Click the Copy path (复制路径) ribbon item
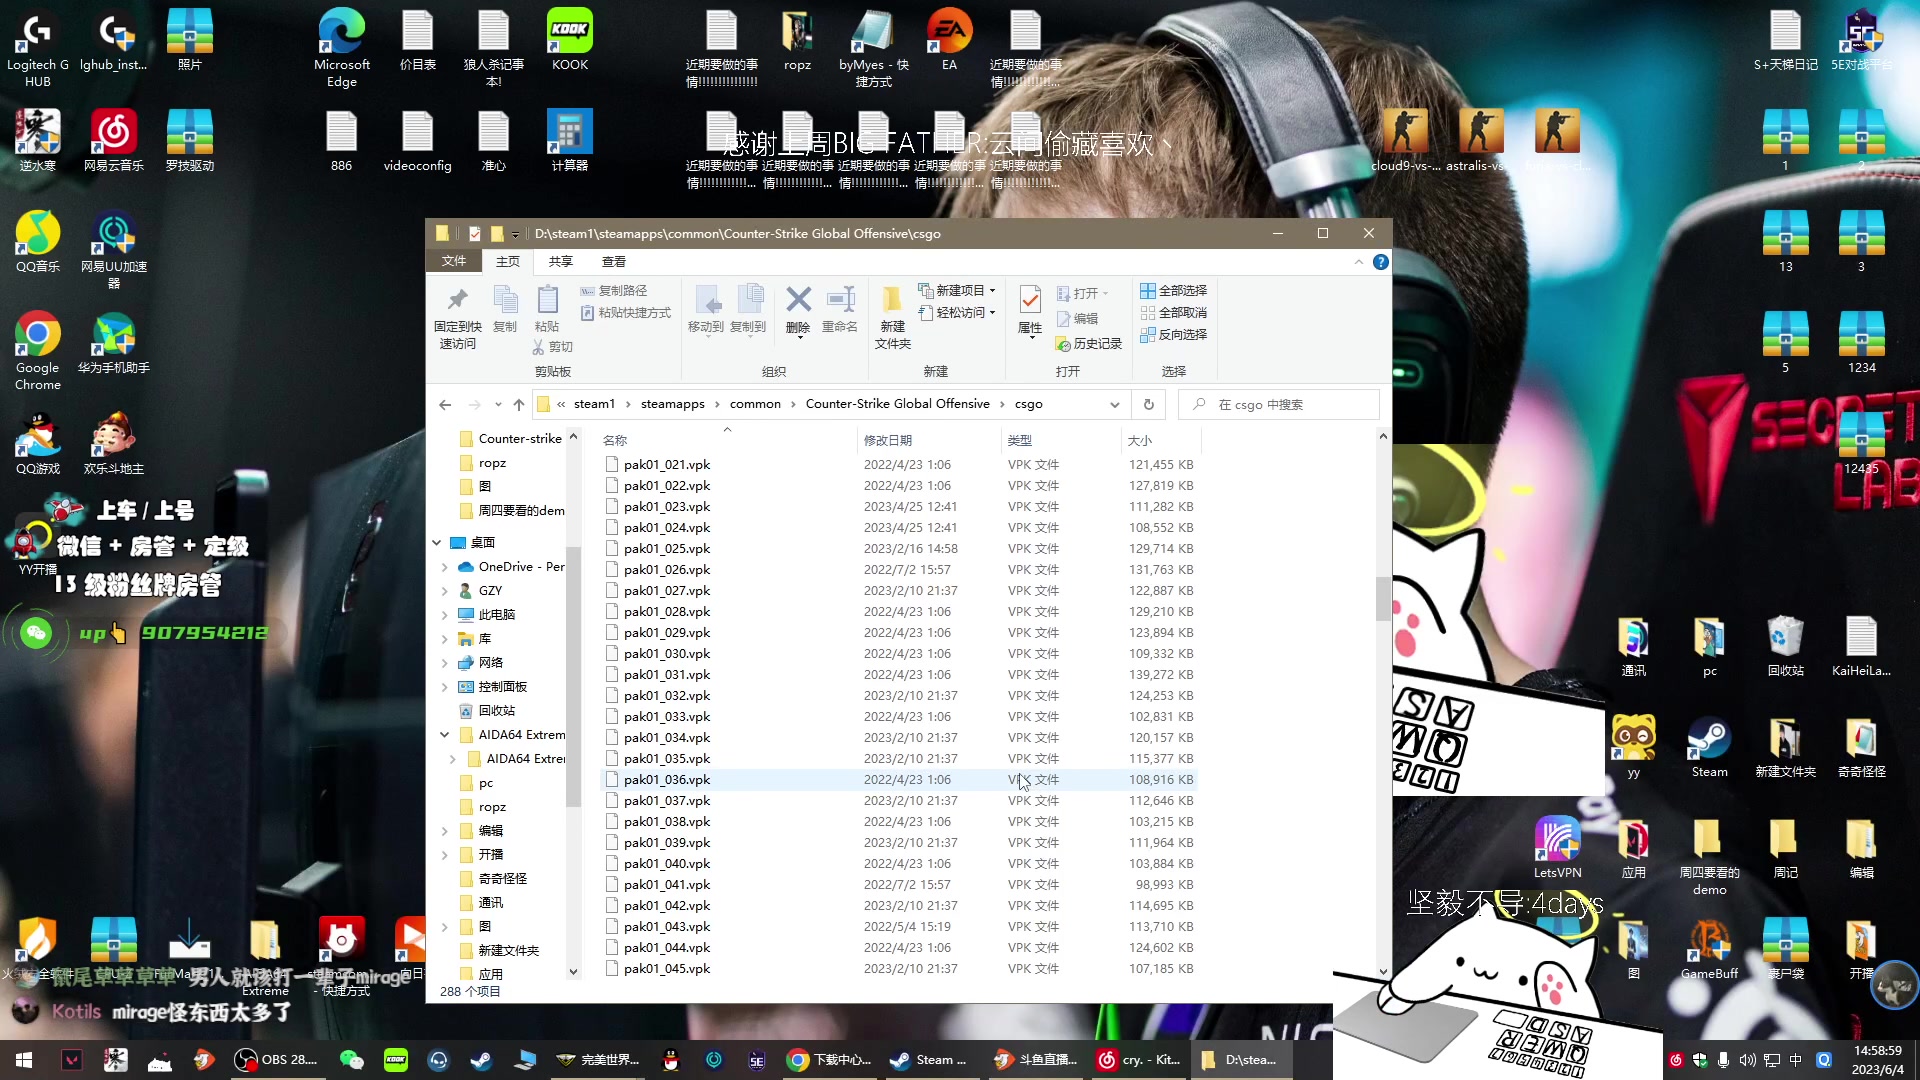The image size is (1920, 1080). (x=614, y=290)
